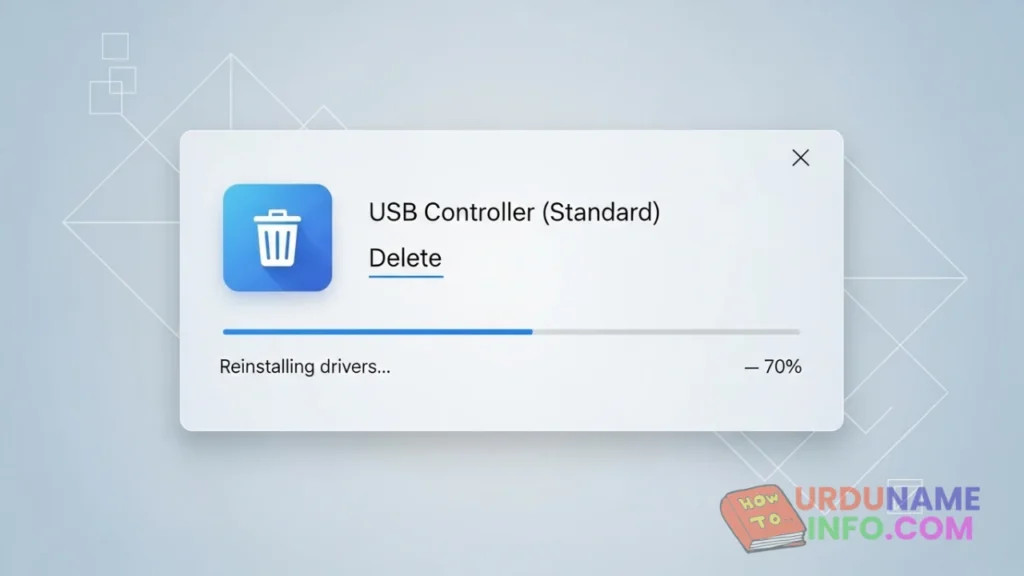This screenshot has height=576, width=1024.
Task: Click the orange URDU watermark text
Action: point(839,500)
